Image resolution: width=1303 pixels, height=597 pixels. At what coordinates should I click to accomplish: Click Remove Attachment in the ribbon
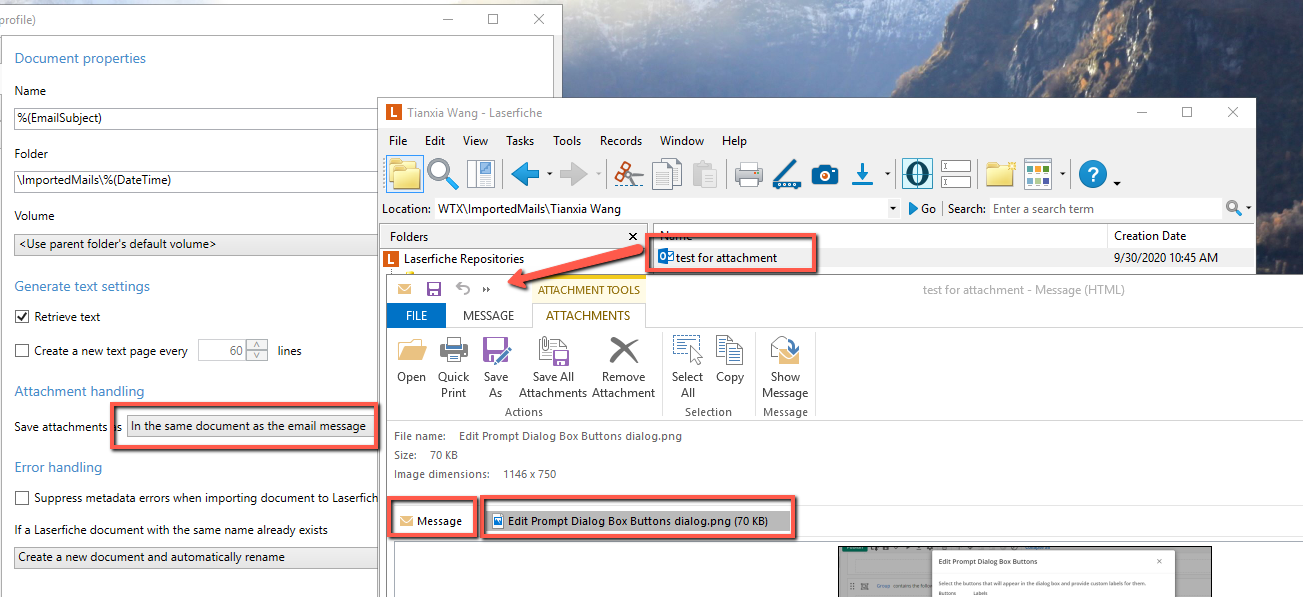coord(624,368)
